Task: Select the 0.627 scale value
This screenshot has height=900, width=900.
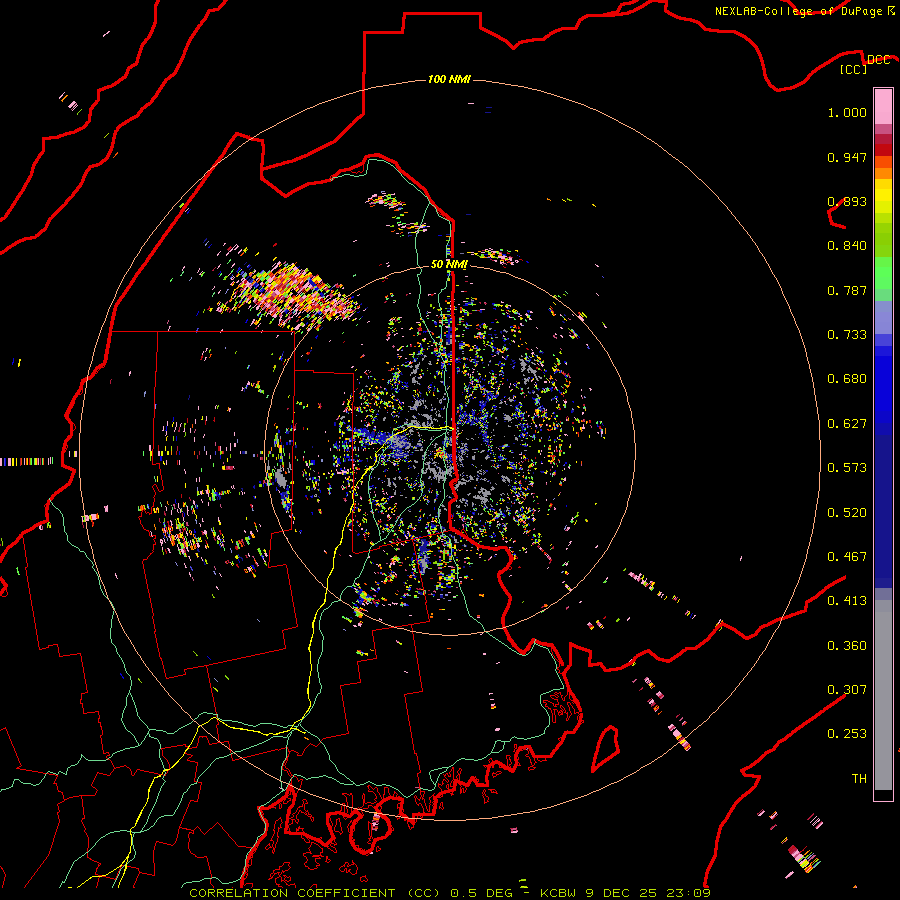Action: 847,424
